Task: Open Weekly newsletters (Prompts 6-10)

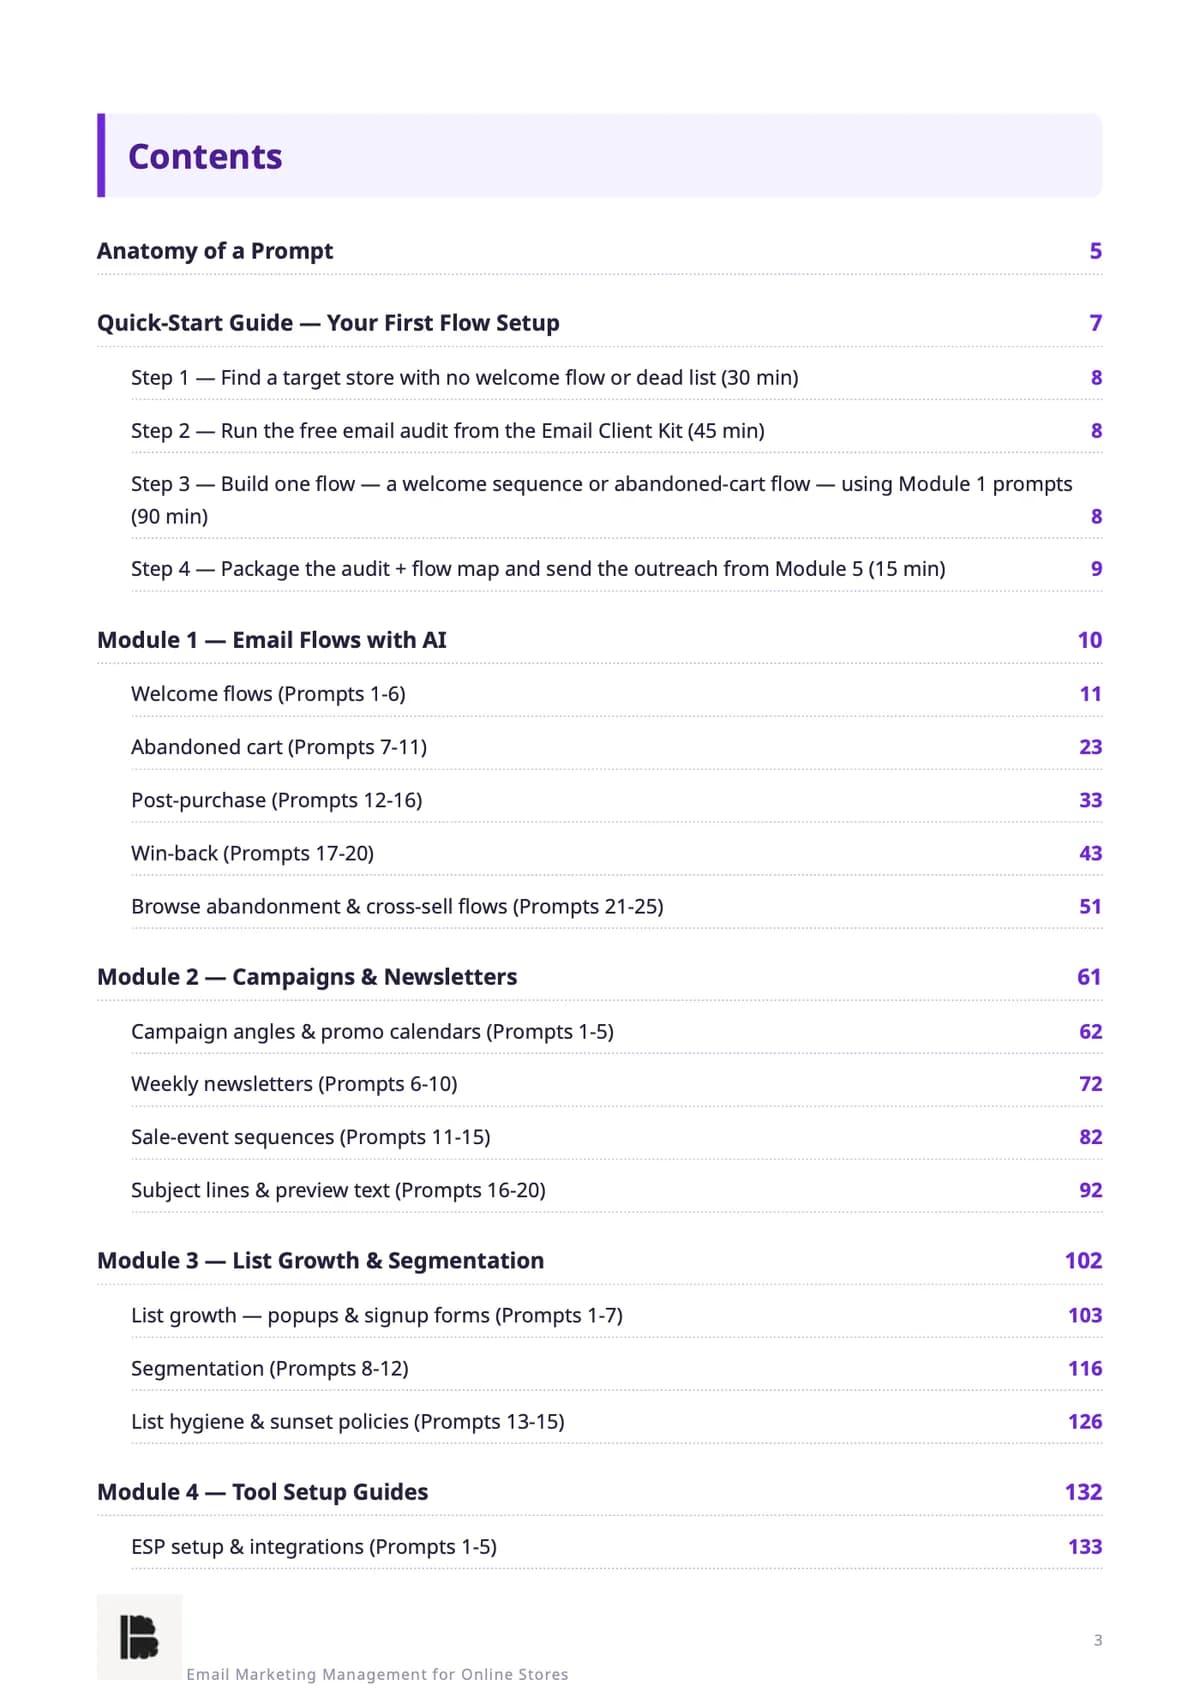Action: [616, 1084]
